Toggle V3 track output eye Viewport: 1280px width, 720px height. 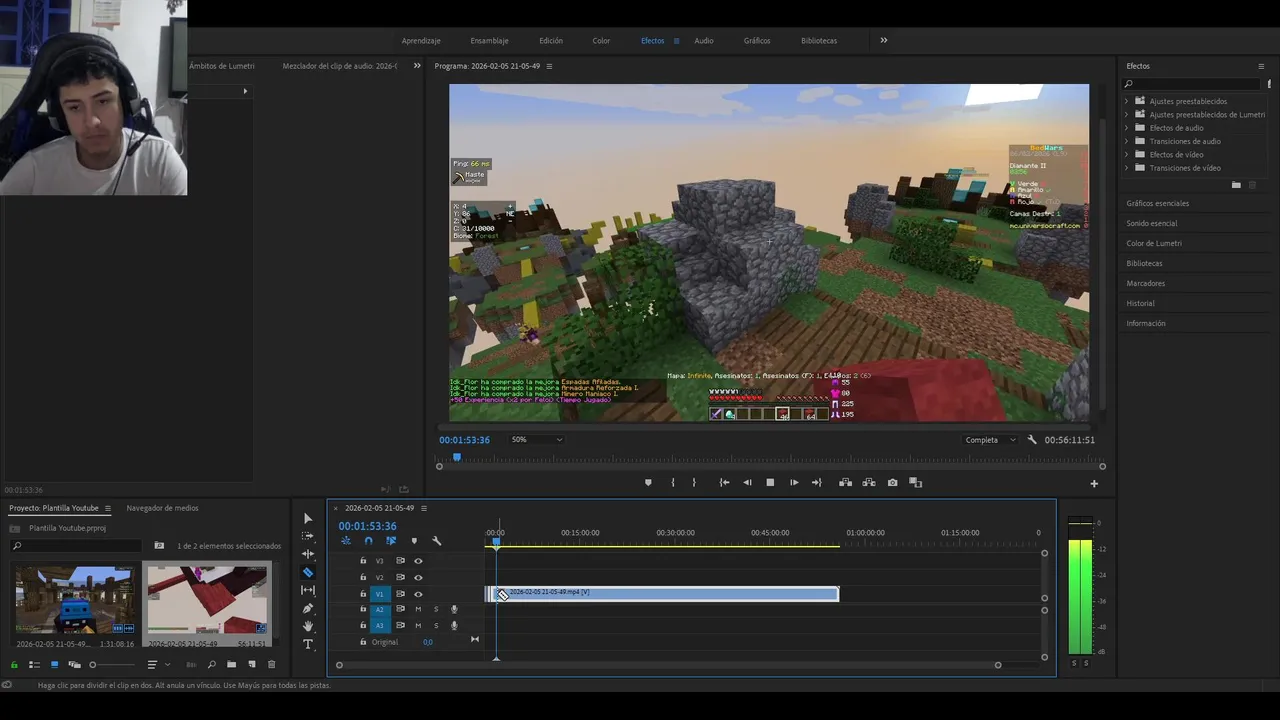pos(418,561)
